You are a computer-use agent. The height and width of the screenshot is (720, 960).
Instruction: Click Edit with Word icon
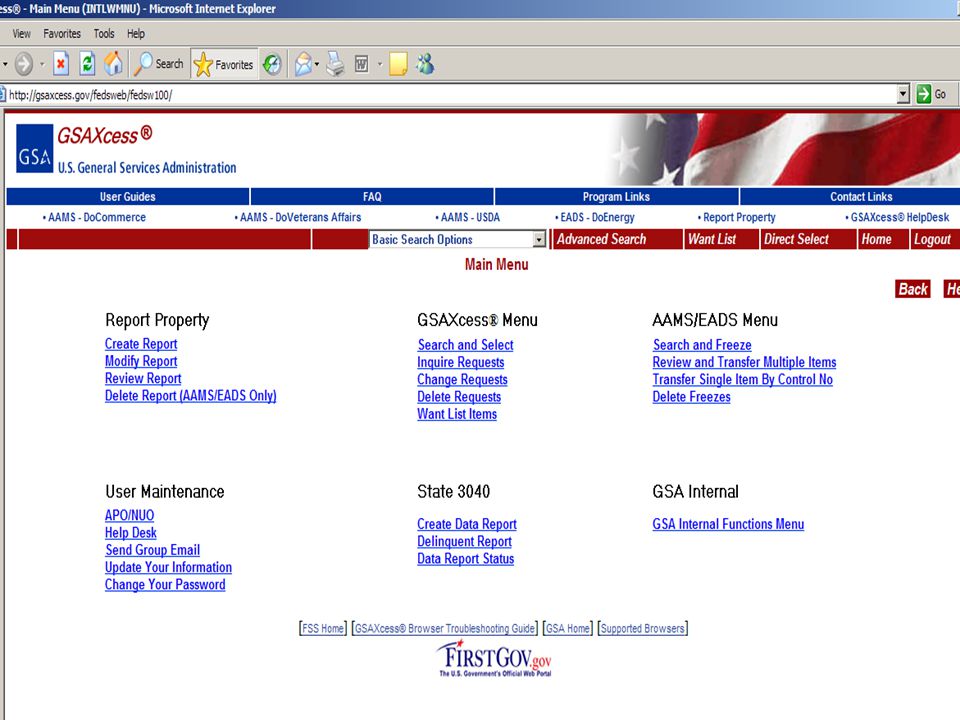coord(362,64)
